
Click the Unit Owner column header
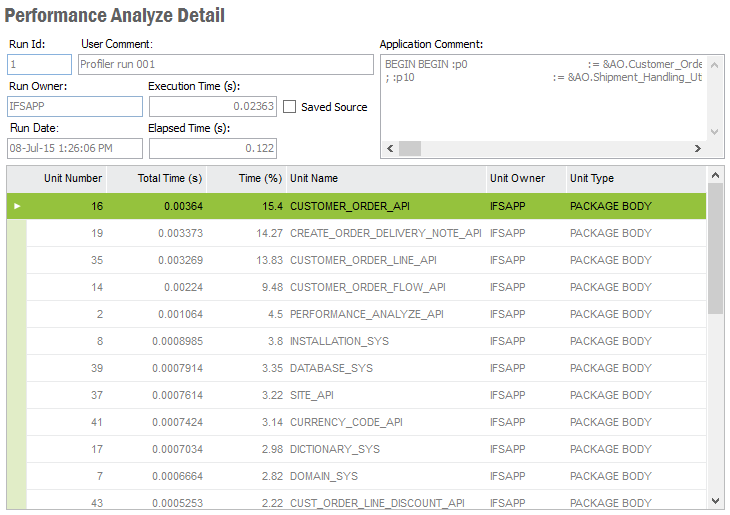click(517, 178)
